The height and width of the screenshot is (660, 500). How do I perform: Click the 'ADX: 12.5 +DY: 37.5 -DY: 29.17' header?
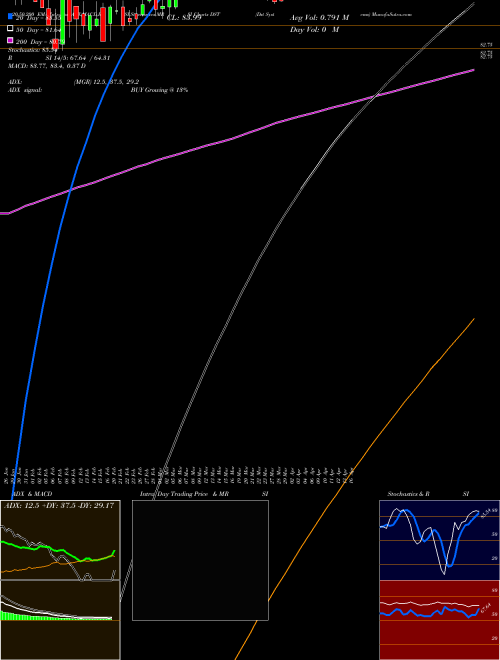(59, 506)
